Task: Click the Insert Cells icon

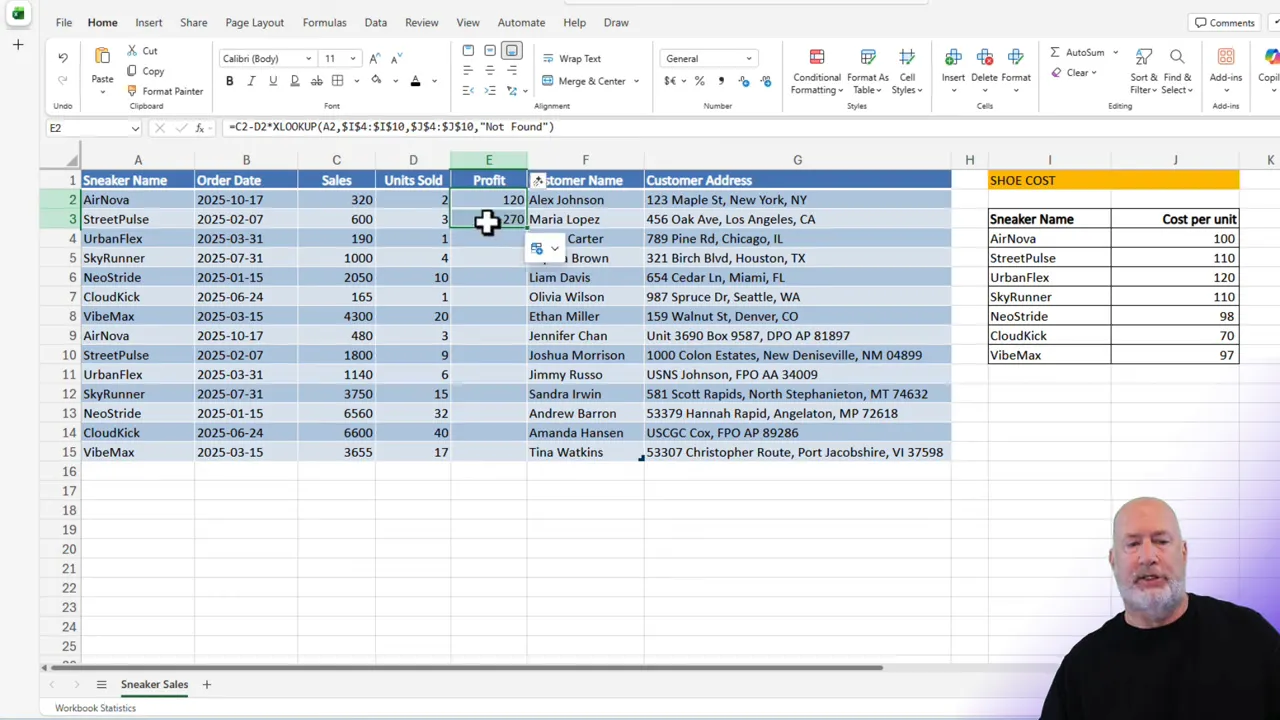Action: (953, 57)
